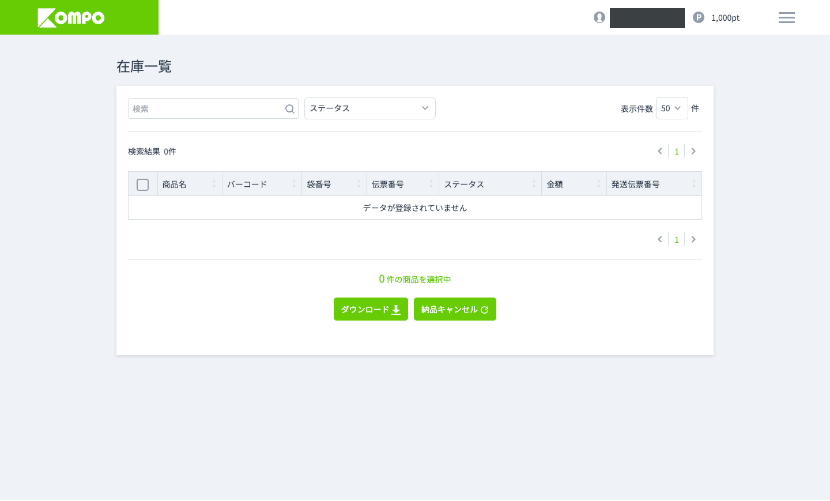Click the Kompo logo
Image resolution: width=830 pixels, height=501 pixels.
pyautogui.click(x=71, y=17)
